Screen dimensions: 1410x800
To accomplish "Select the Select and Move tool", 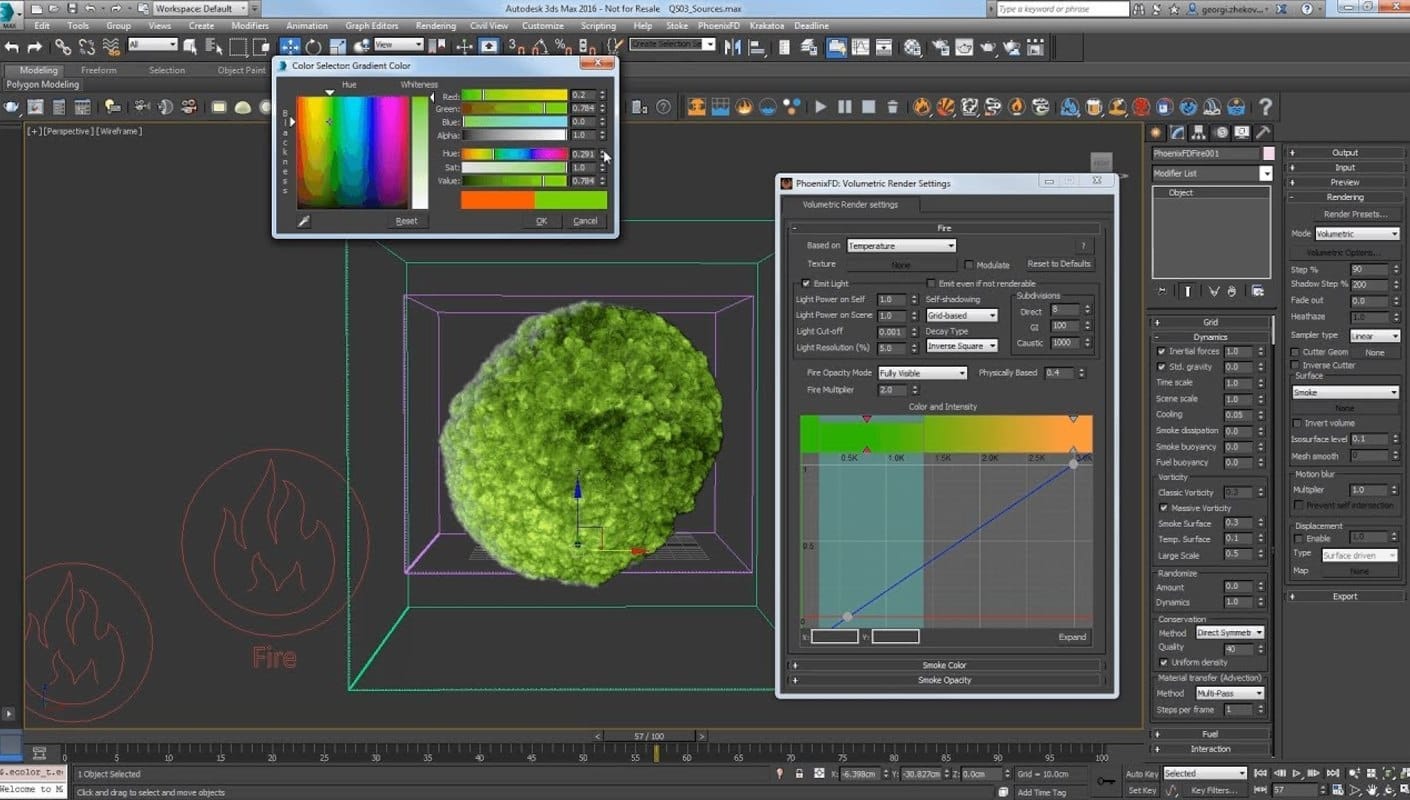I will click(290, 46).
